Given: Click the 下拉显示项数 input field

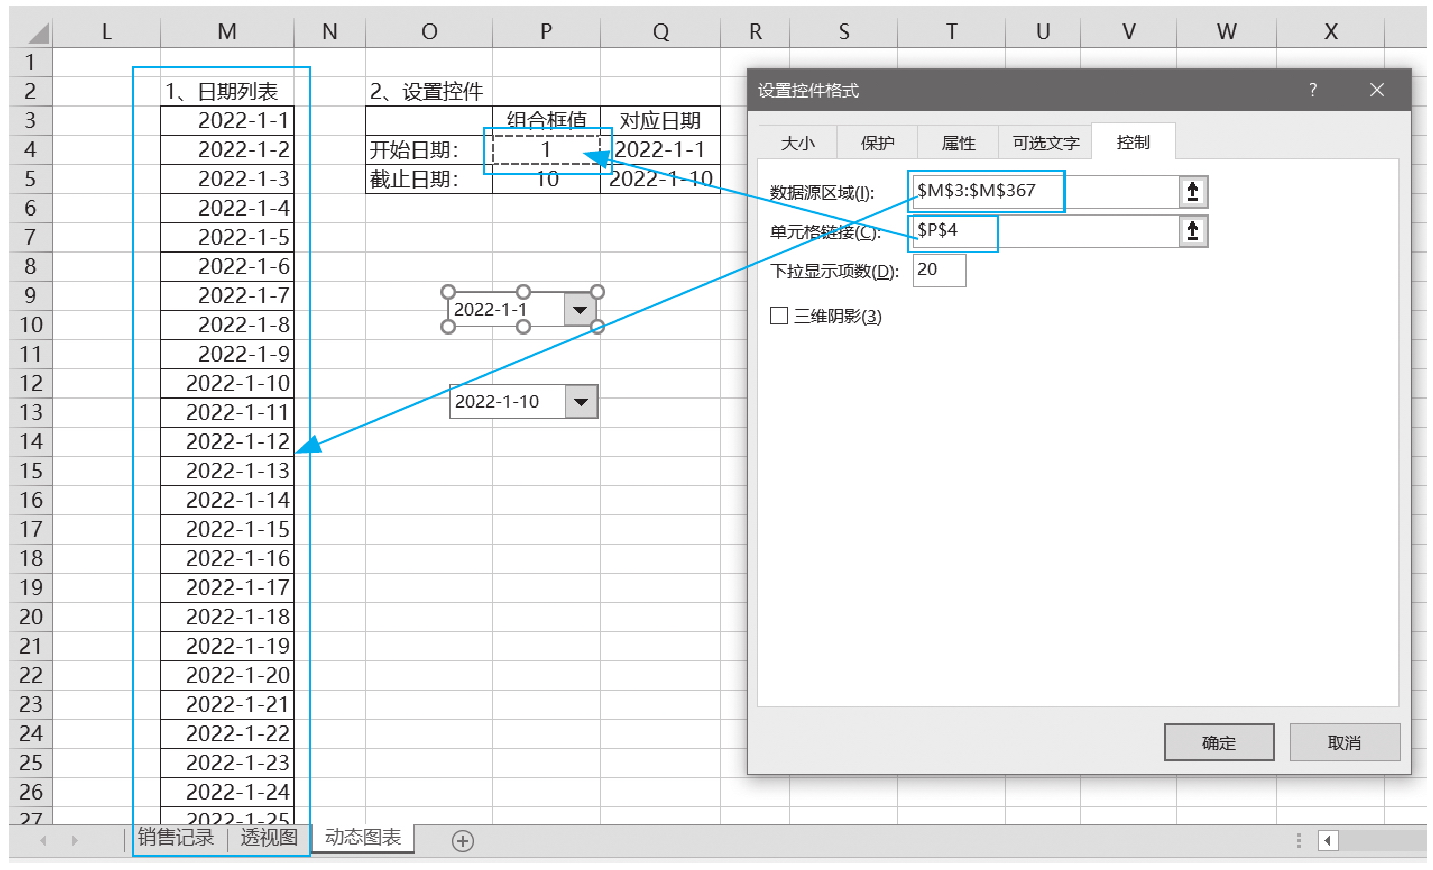Looking at the screenshot, I should coord(939,270).
